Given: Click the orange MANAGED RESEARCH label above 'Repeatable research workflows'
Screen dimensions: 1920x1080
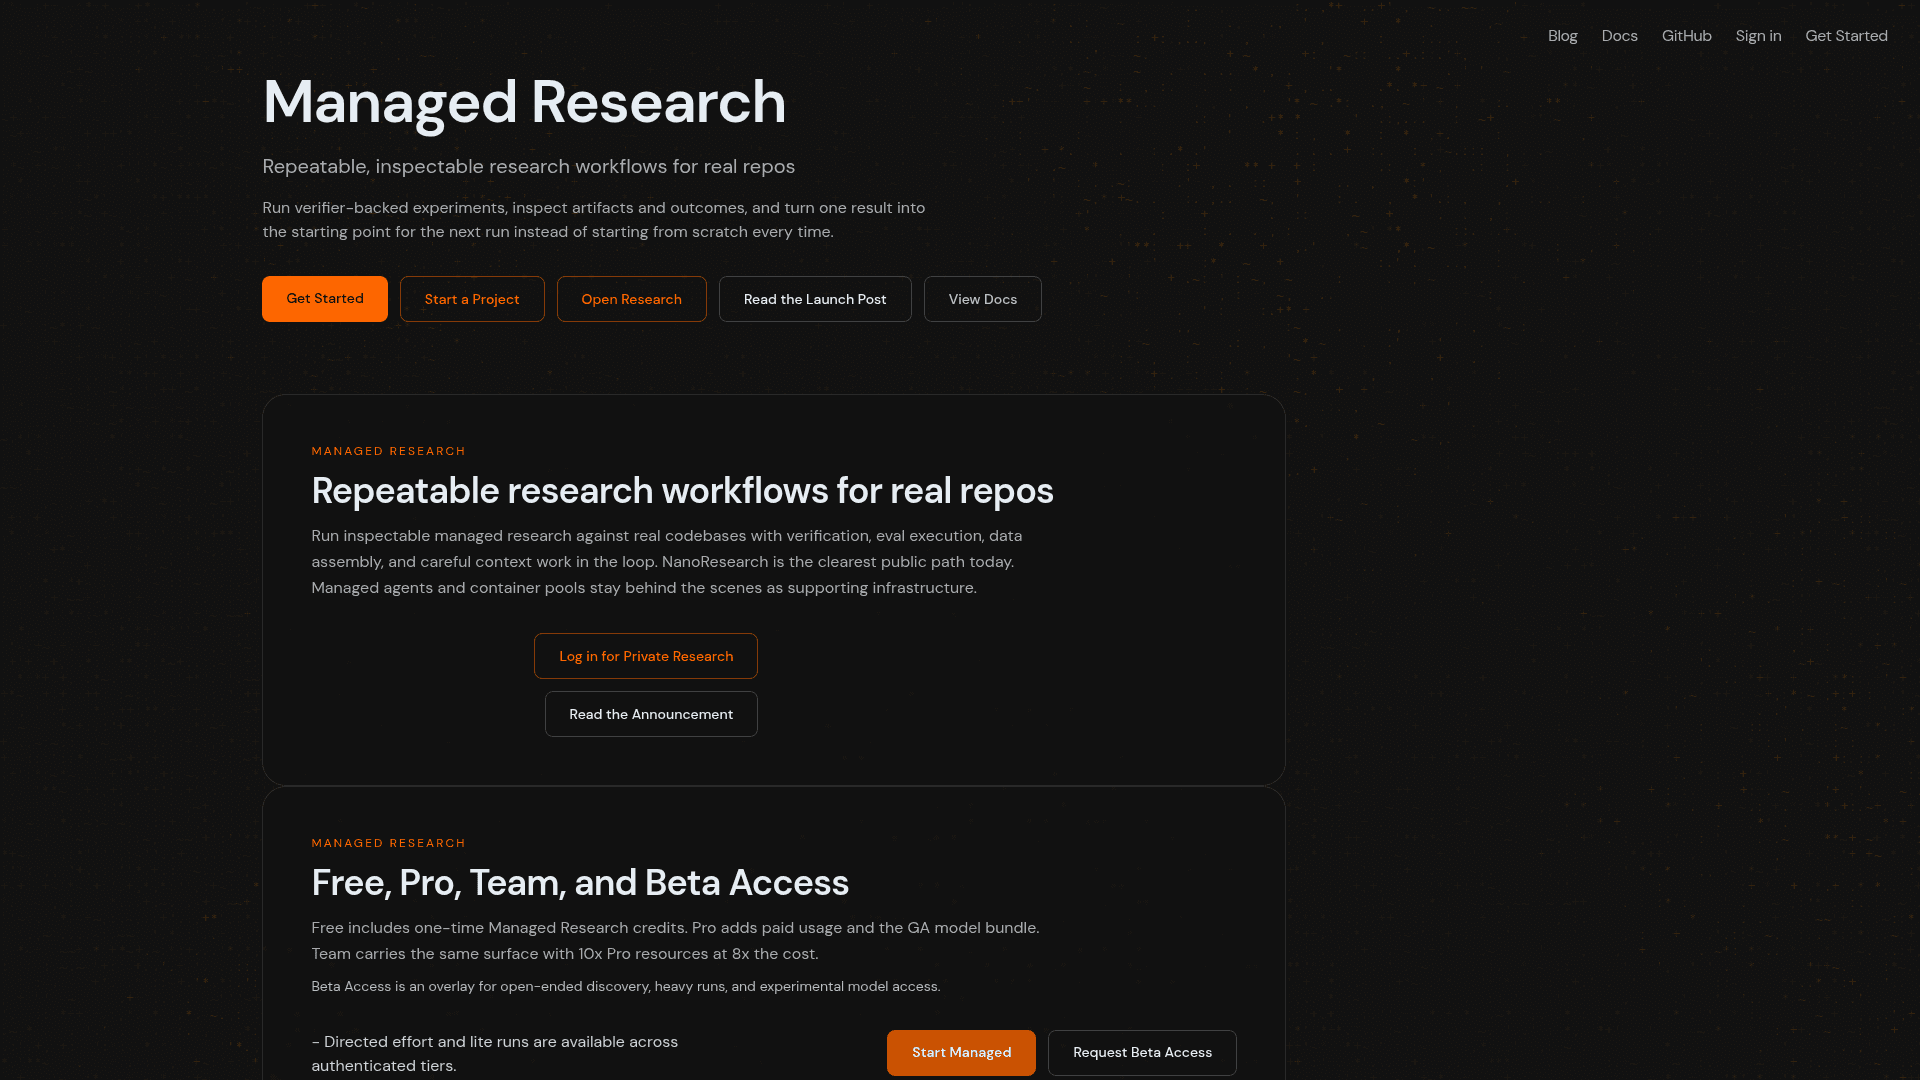Looking at the screenshot, I should click(388, 451).
